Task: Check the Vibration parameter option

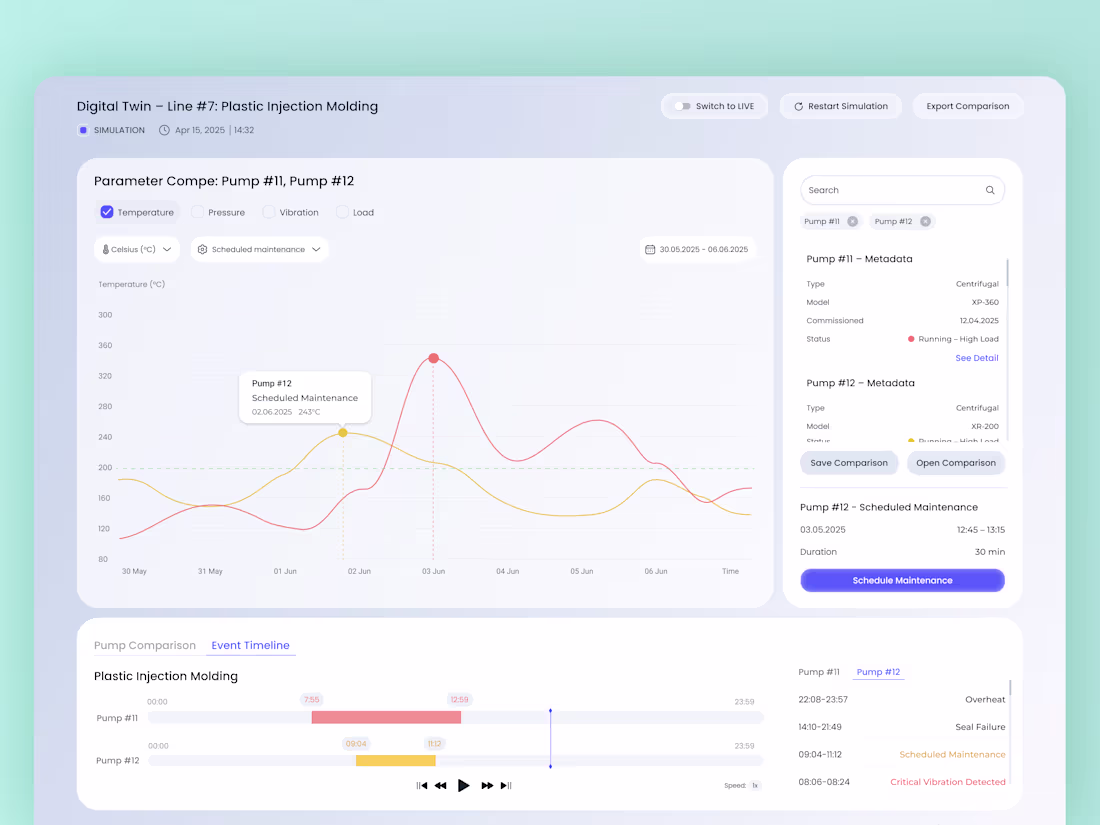Action: tap(268, 212)
